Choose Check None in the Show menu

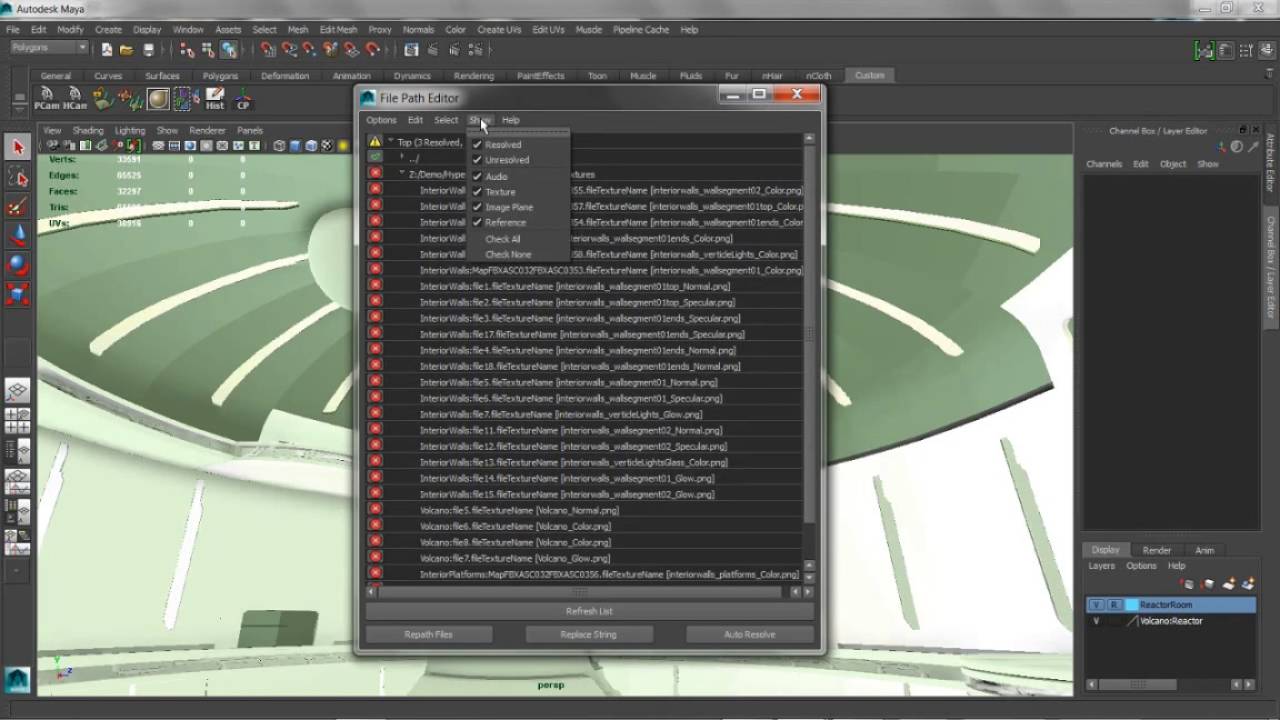click(508, 255)
